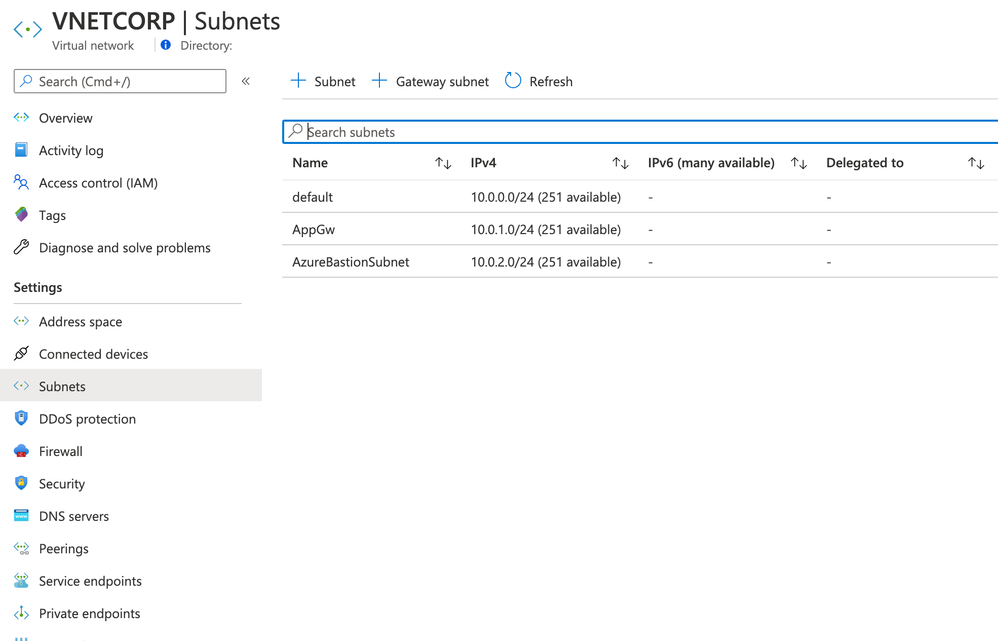Click the Access control people icon
This screenshot has width=998, height=641.
pos(21,182)
